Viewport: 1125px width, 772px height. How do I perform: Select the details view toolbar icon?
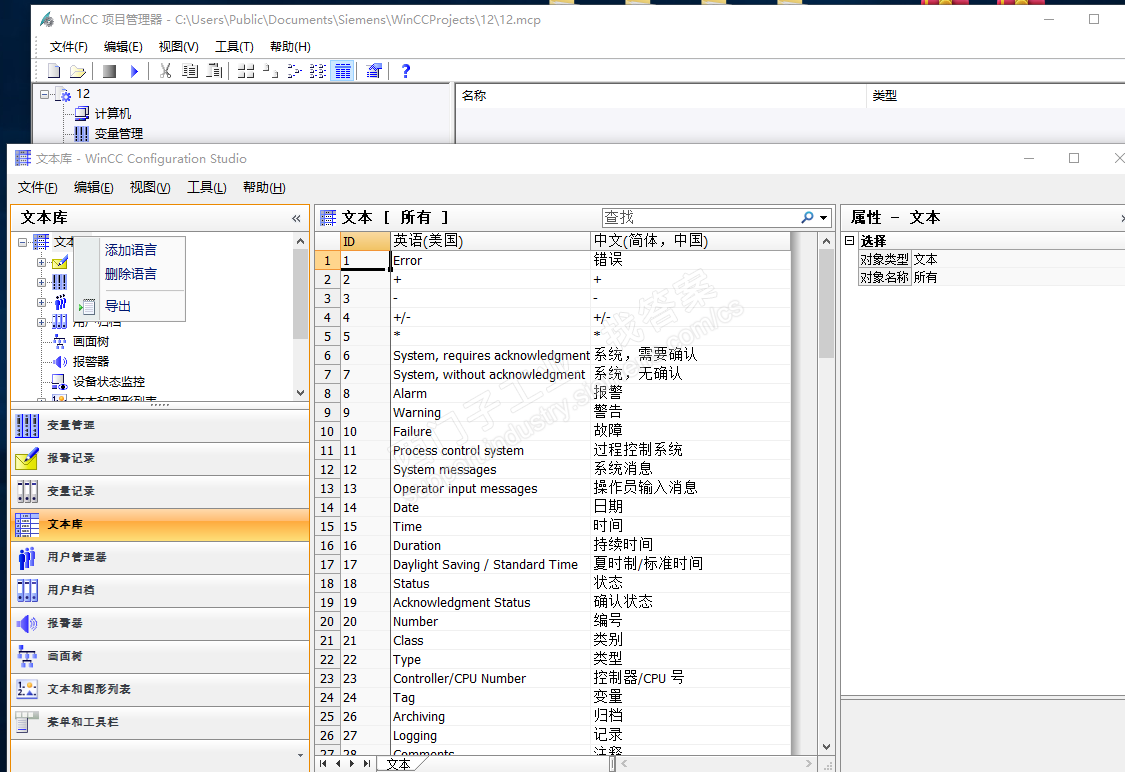[x=342, y=71]
